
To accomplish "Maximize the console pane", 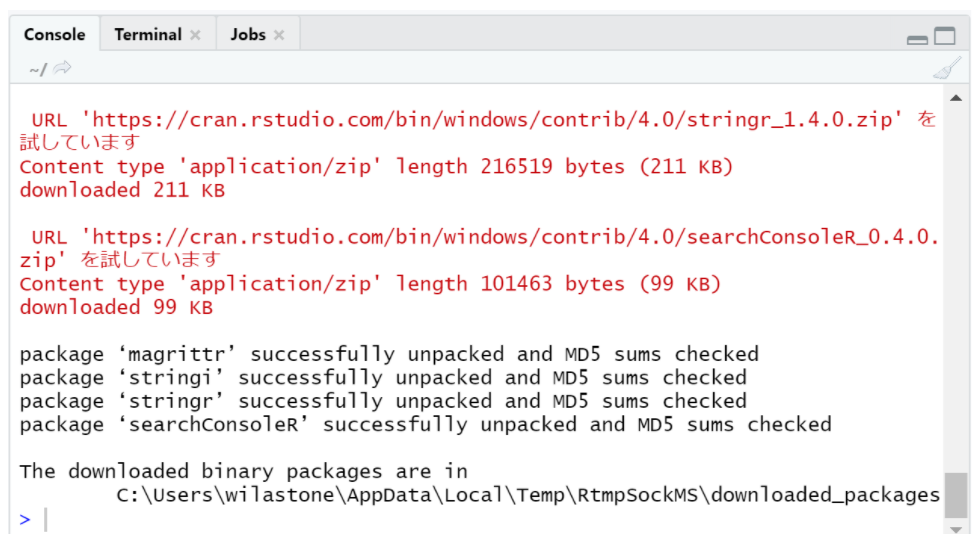I will [945, 36].
